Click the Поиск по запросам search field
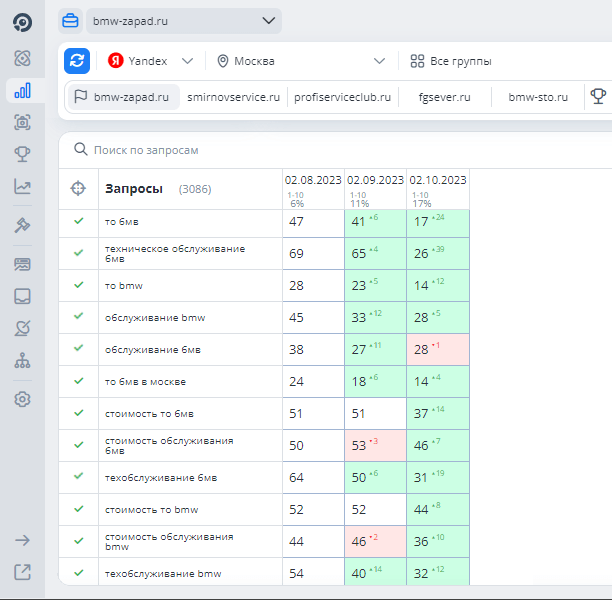Image resolution: width=612 pixels, height=600 pixels. pyautogui.click(x=146, y=150)
